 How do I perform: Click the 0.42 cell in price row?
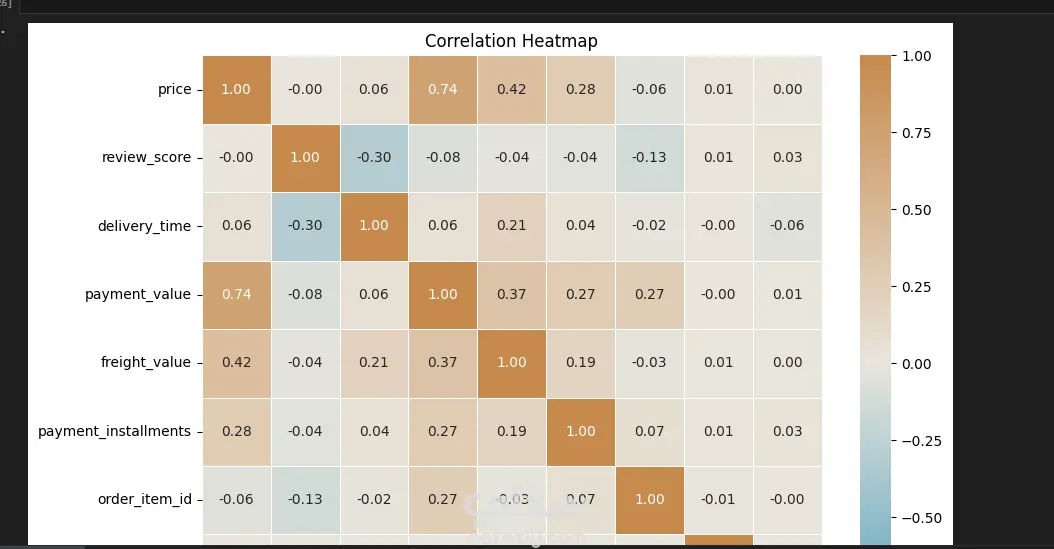pyautogui.click(x=511, y=89)
